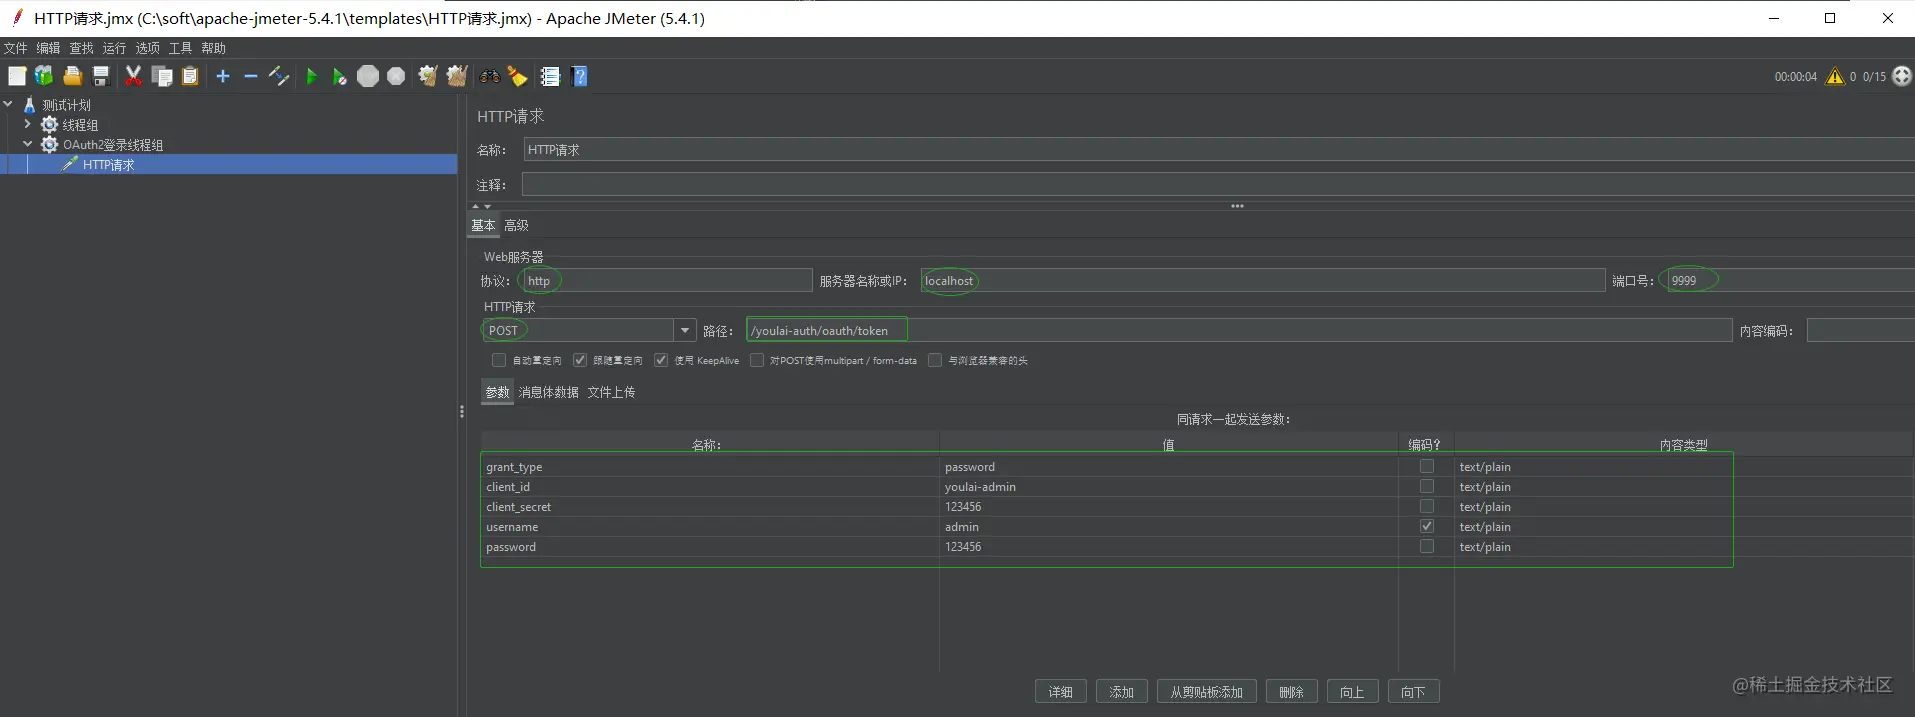This screenshot has height=717, width=1915.
Task: Click the 从剪贴板添加 button
Action: 1206,692
